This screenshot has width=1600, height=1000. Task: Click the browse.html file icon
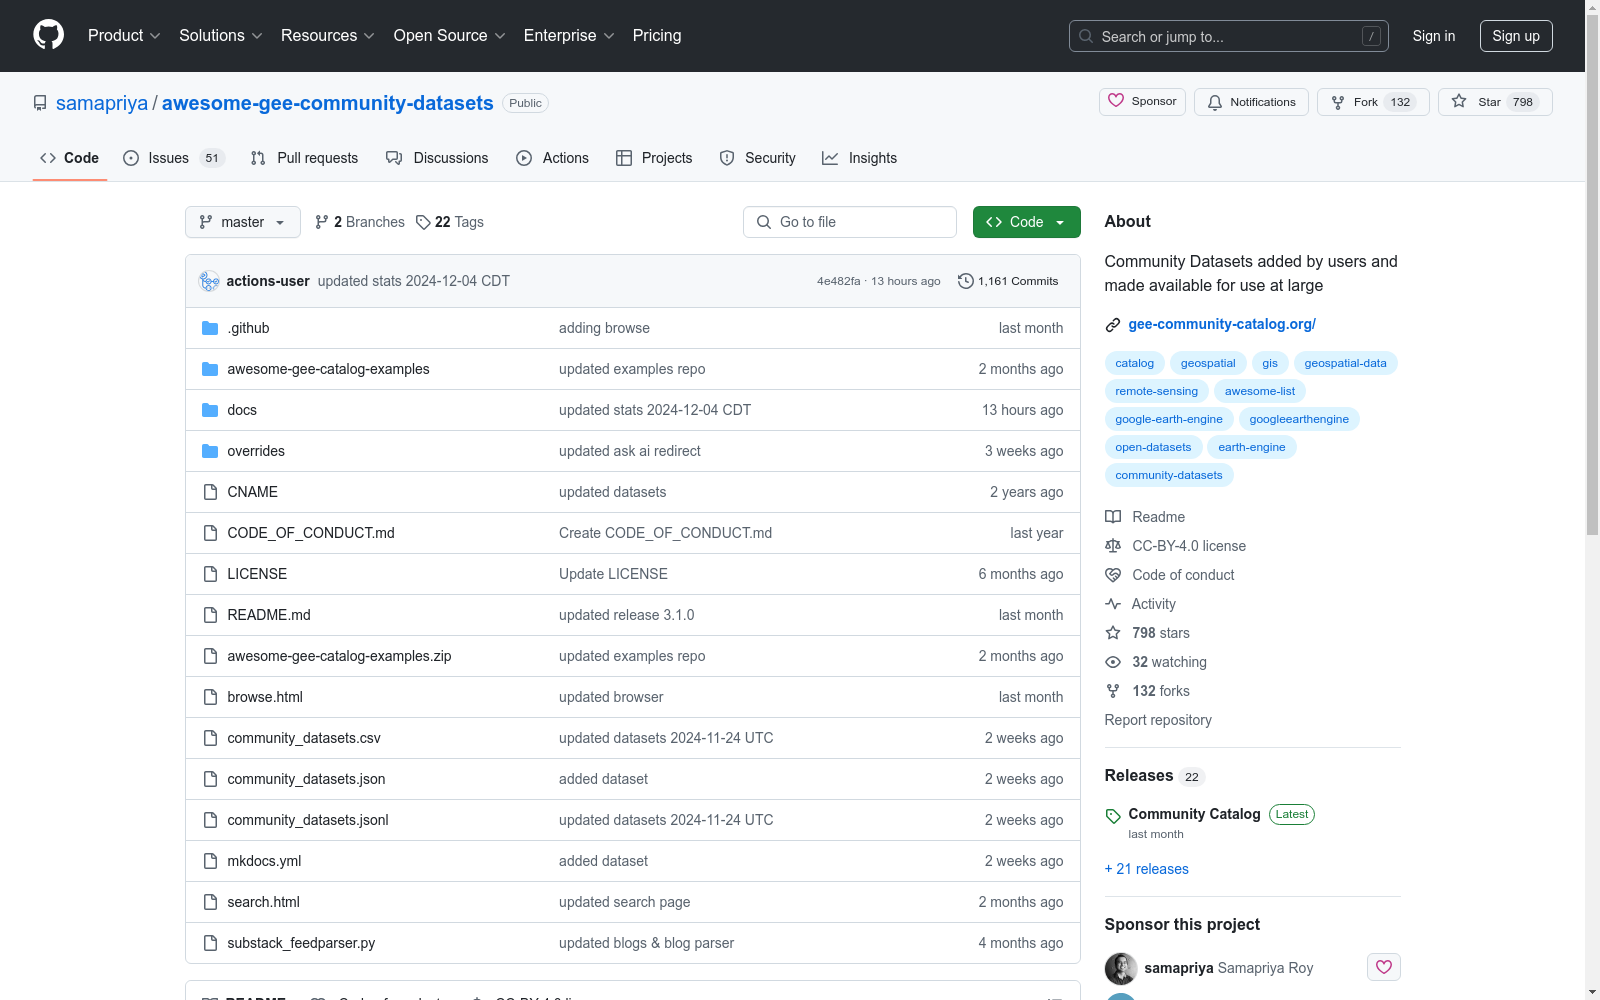point(210,697)
